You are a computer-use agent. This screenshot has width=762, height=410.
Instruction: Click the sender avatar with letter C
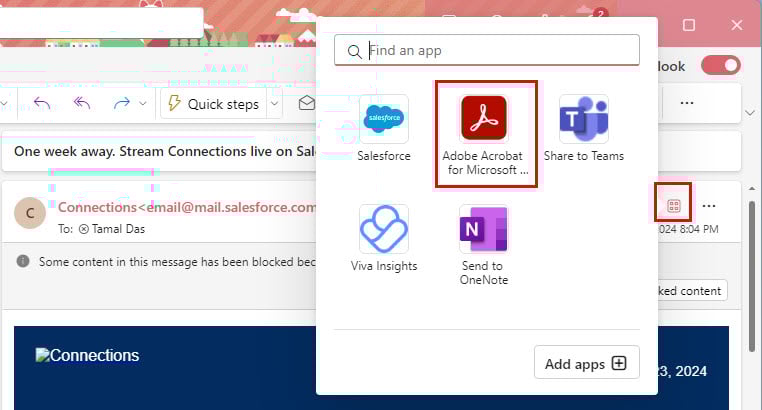[30, 213]
